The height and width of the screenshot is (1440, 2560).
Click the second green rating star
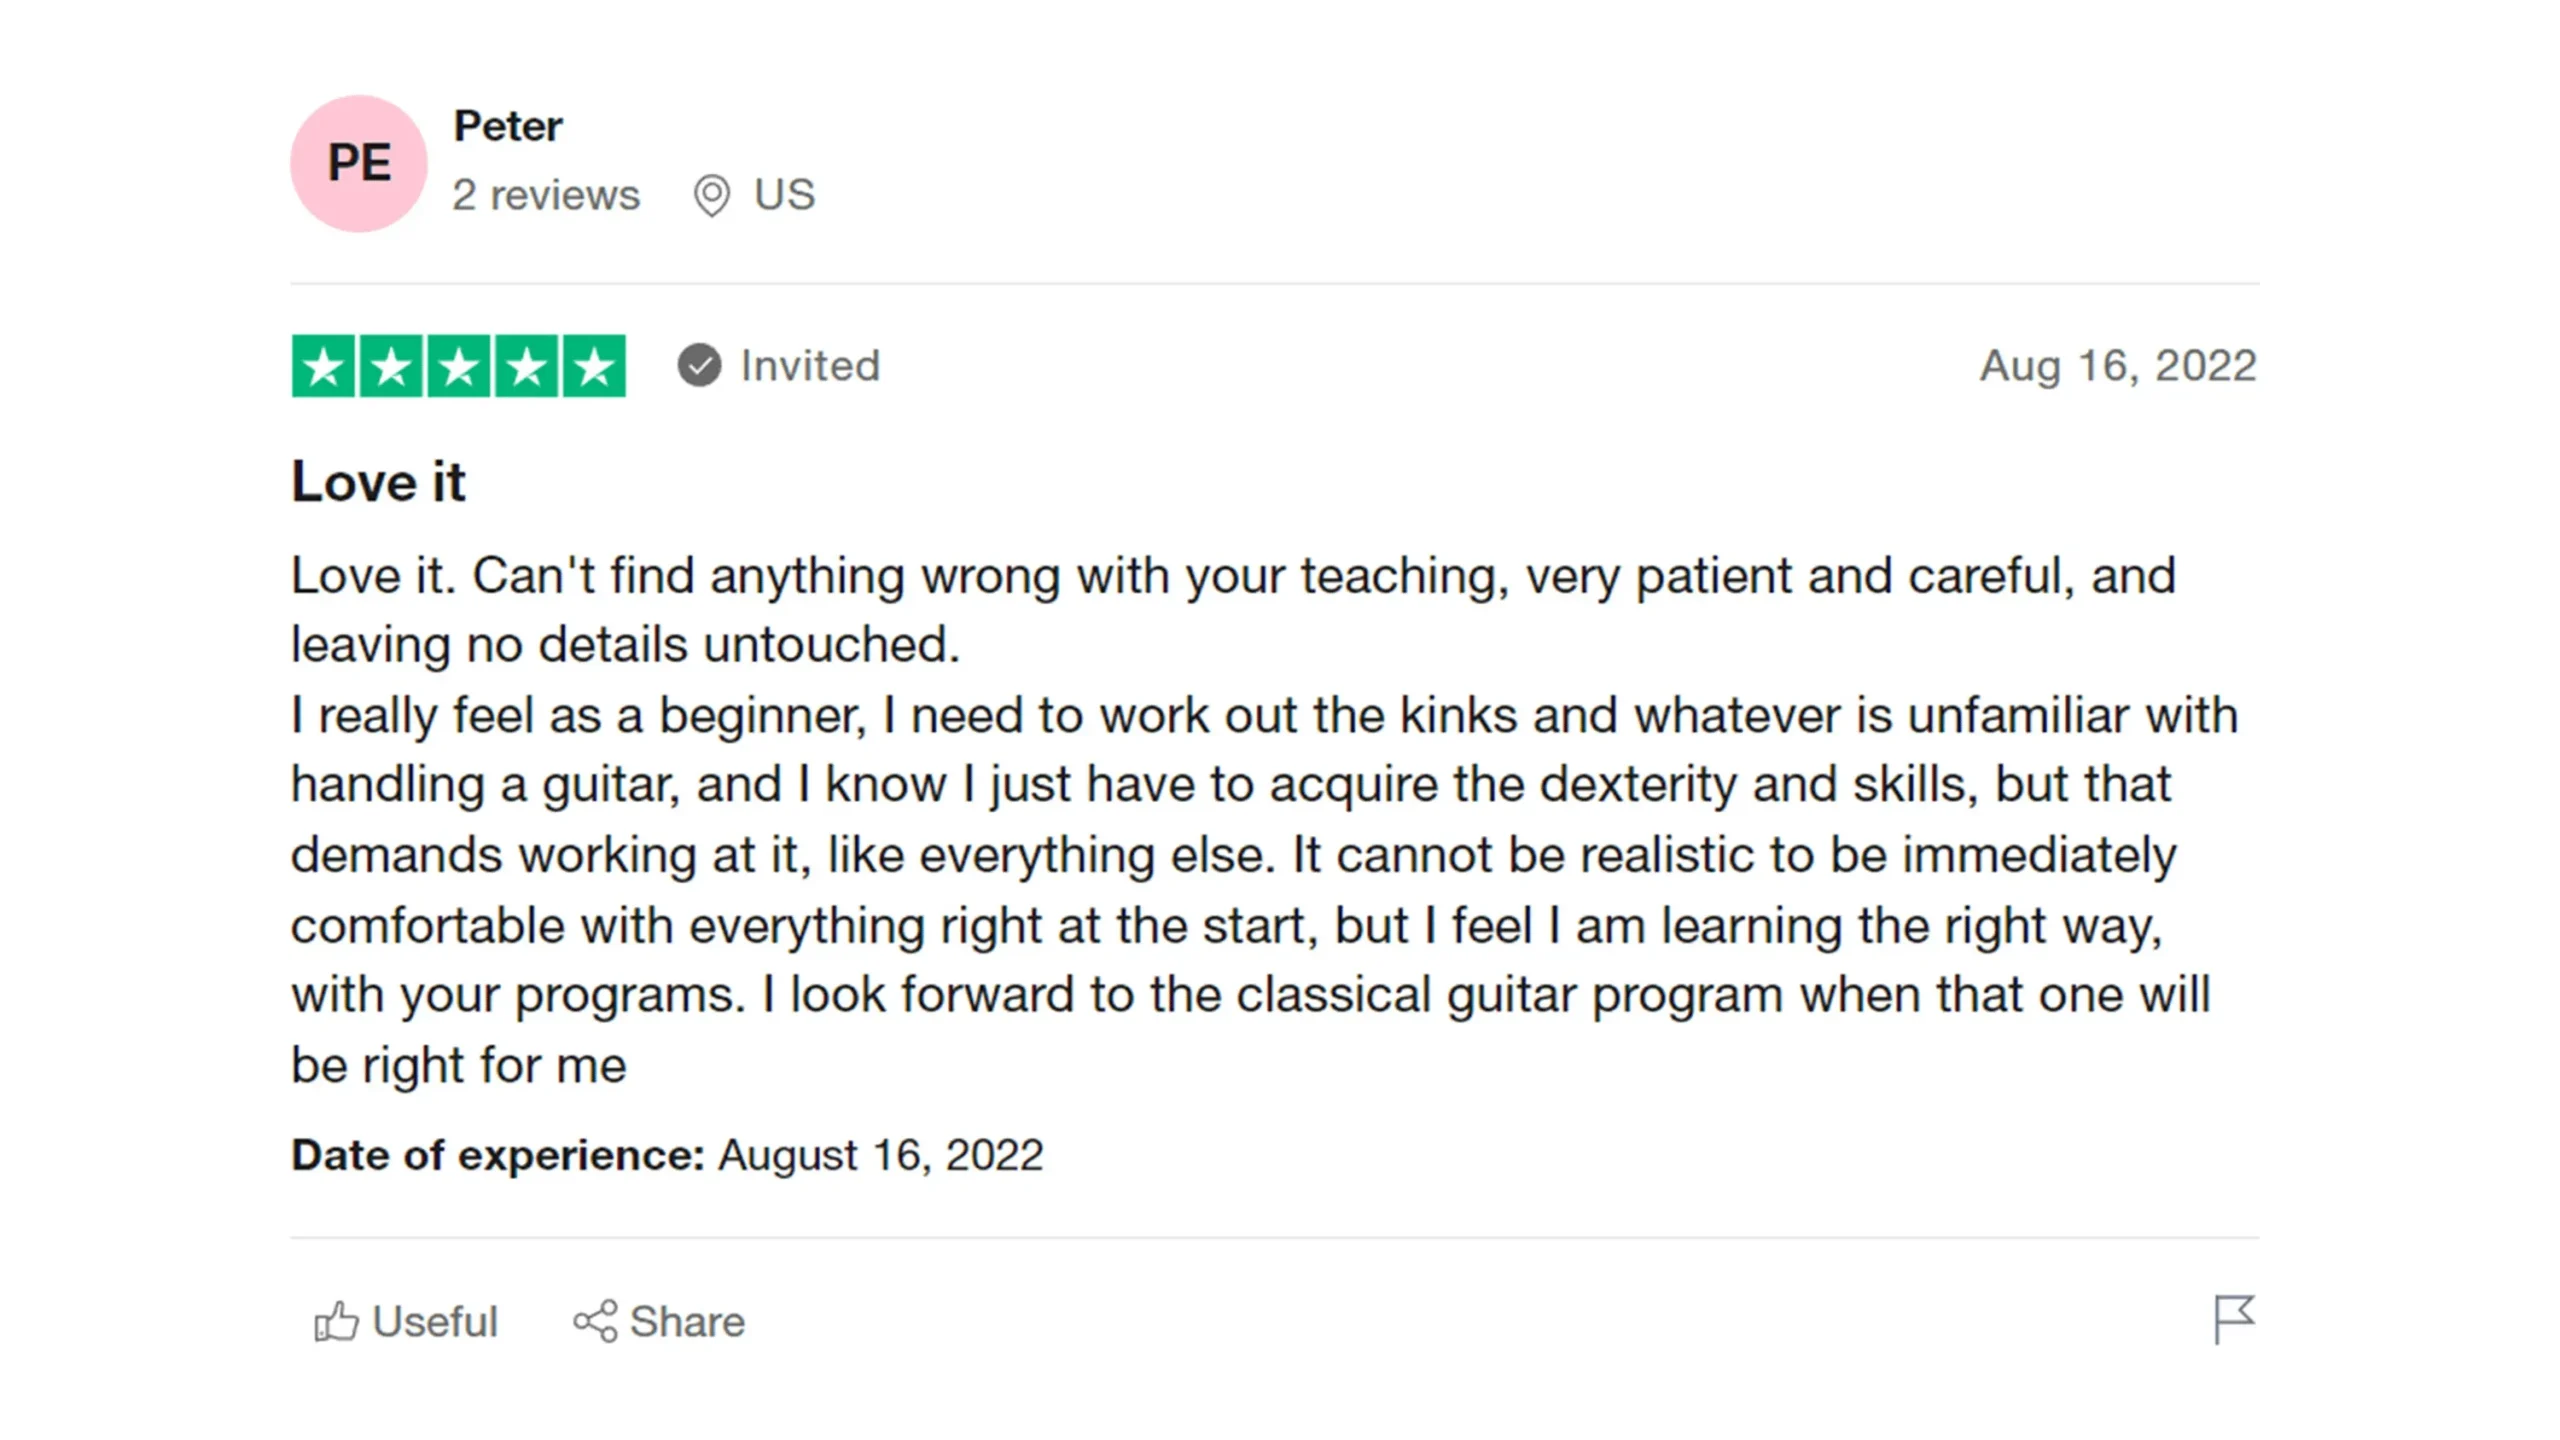391,366
